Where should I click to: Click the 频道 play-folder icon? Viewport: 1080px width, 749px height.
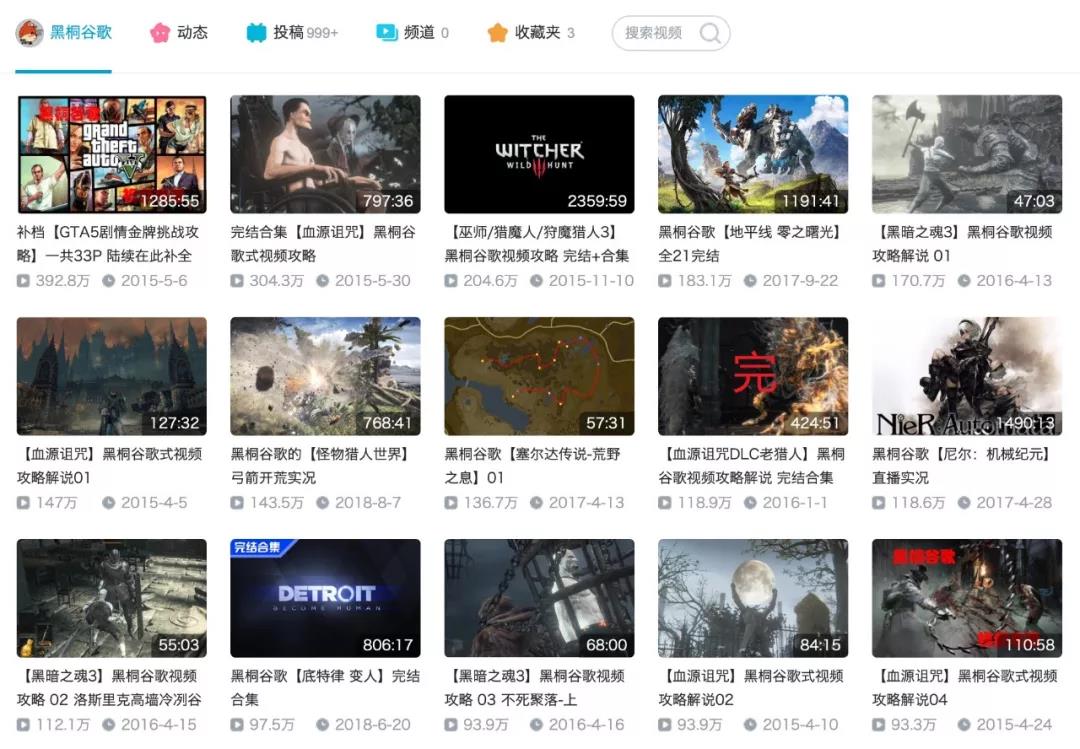click(386, 32)
